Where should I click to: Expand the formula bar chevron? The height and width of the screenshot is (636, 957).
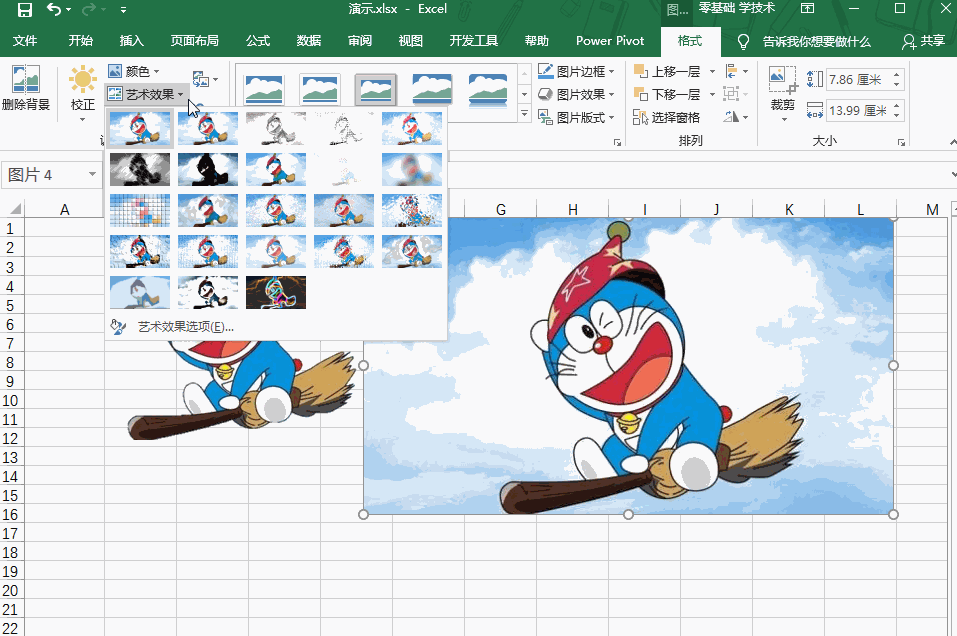coord(952,175)
